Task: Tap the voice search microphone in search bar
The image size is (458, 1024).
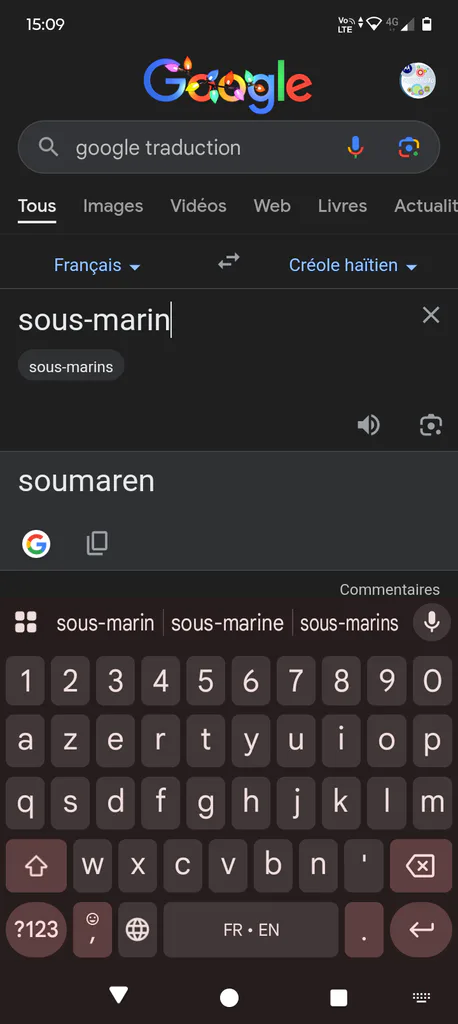Action: [355, 148]
